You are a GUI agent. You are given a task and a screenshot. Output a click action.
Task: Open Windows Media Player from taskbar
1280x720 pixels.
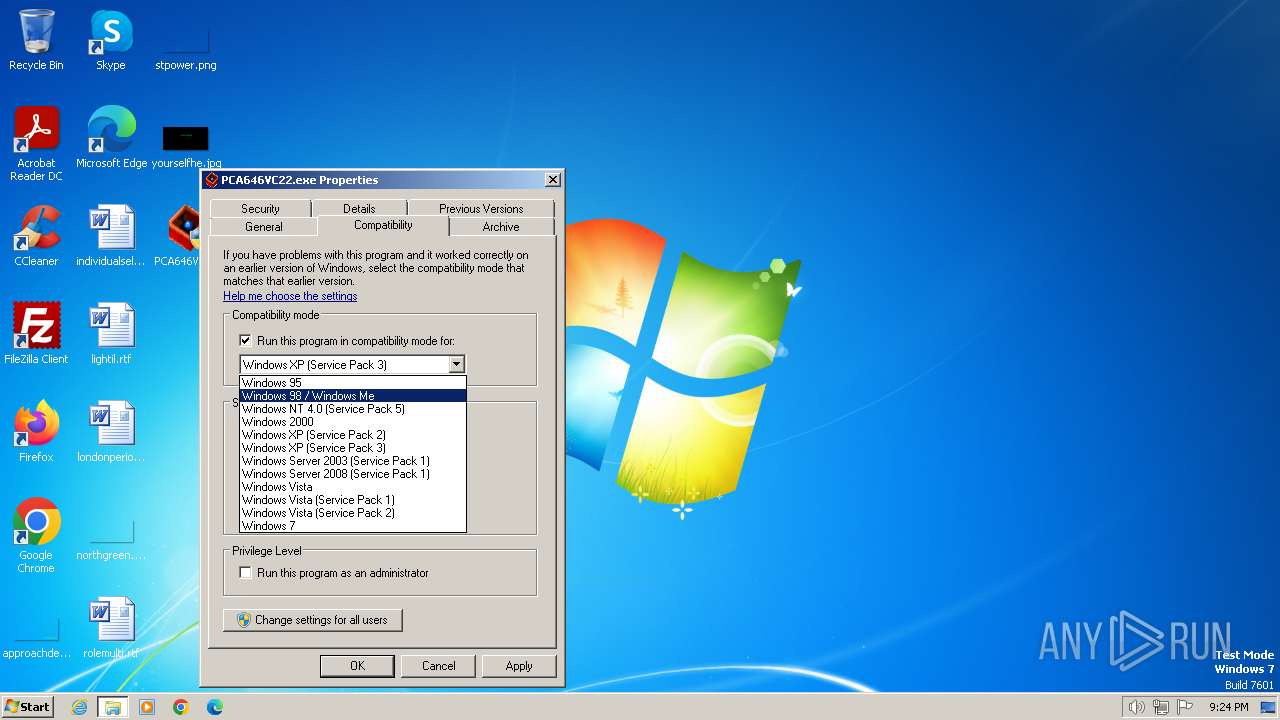pos(147,707)
